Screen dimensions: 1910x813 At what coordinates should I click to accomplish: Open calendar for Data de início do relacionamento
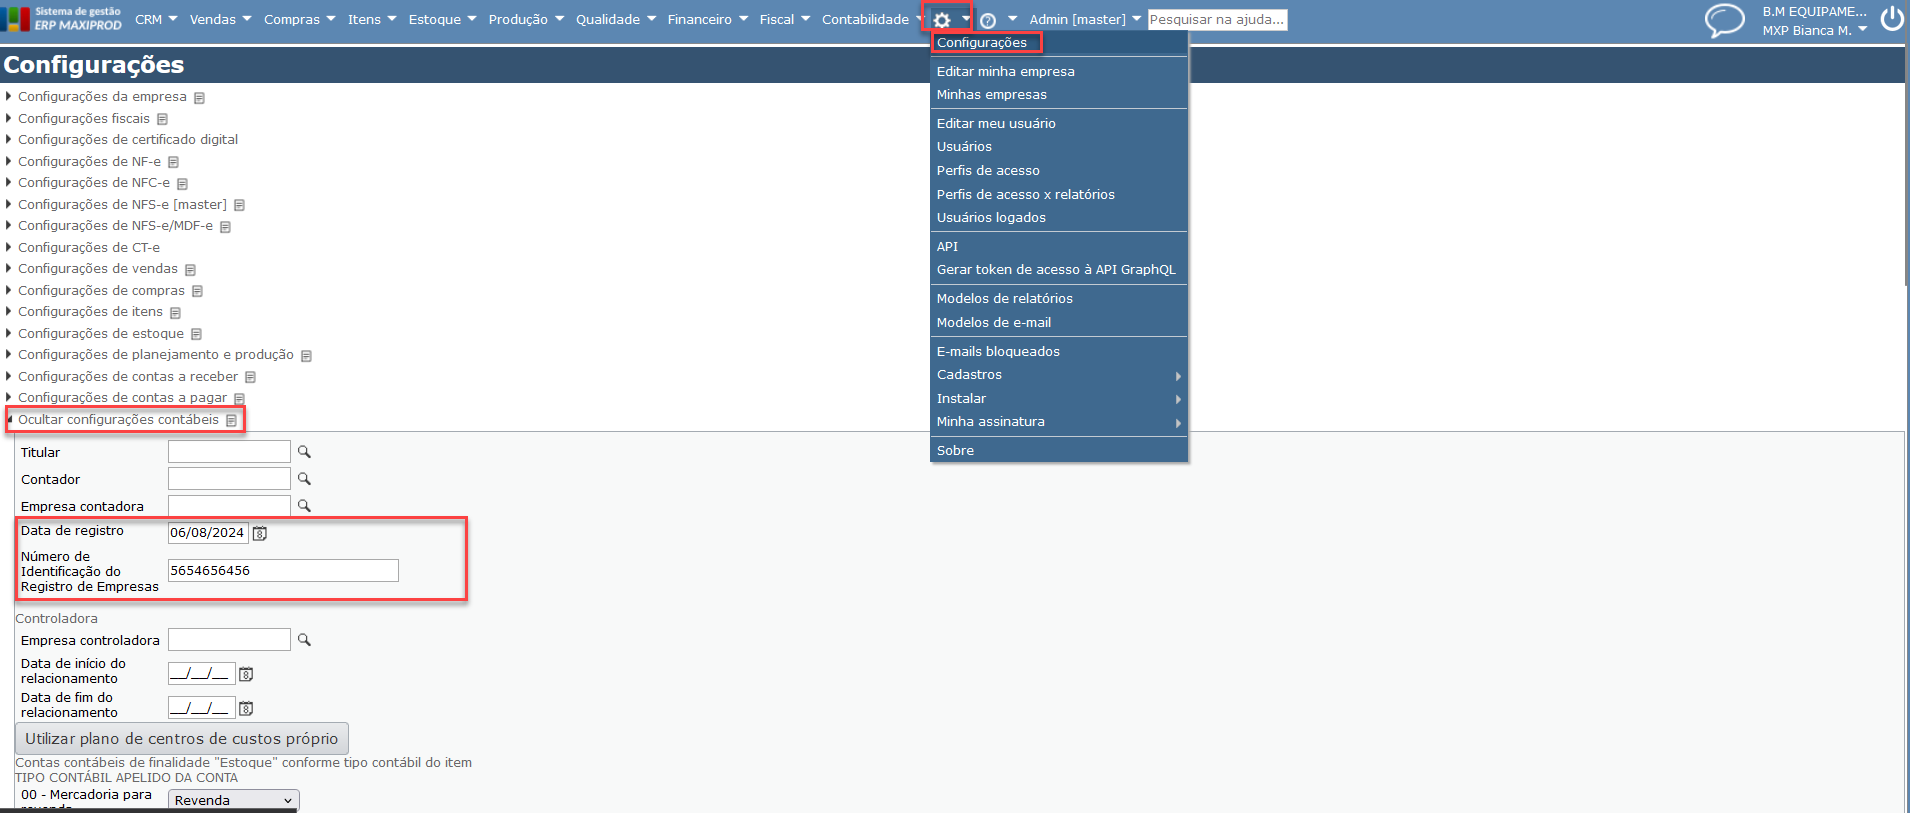(x=246, y=675)
